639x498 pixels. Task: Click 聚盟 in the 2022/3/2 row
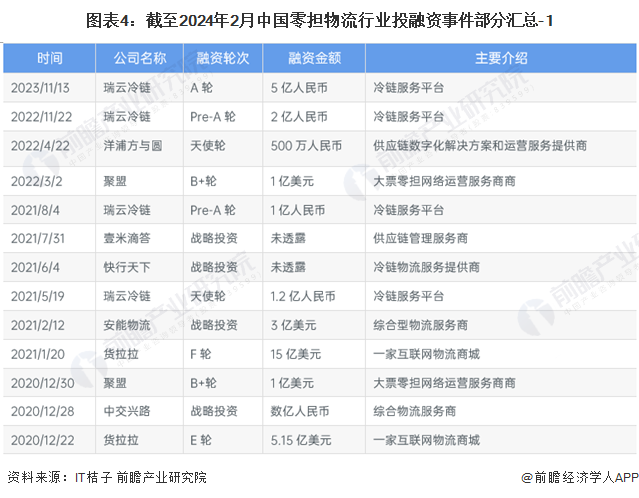(x=115, y=181)
